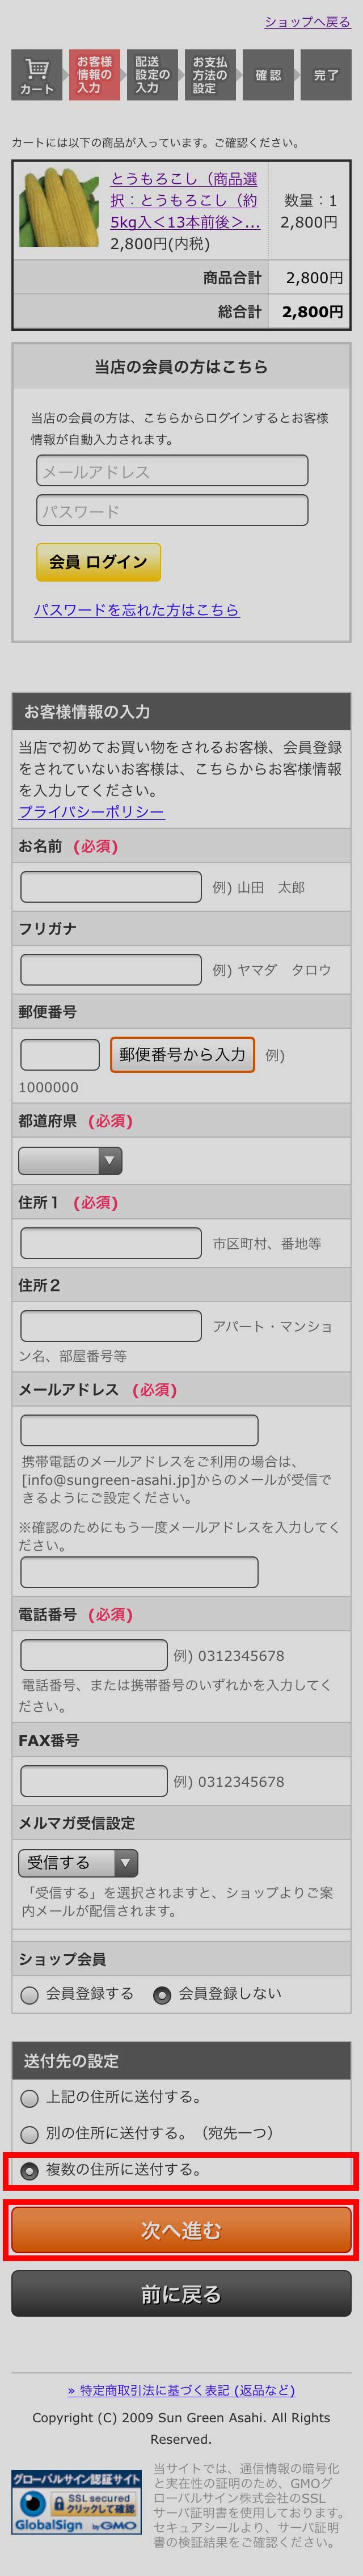
Task: Open ショップへ戻る link
Action: point(307,22)
